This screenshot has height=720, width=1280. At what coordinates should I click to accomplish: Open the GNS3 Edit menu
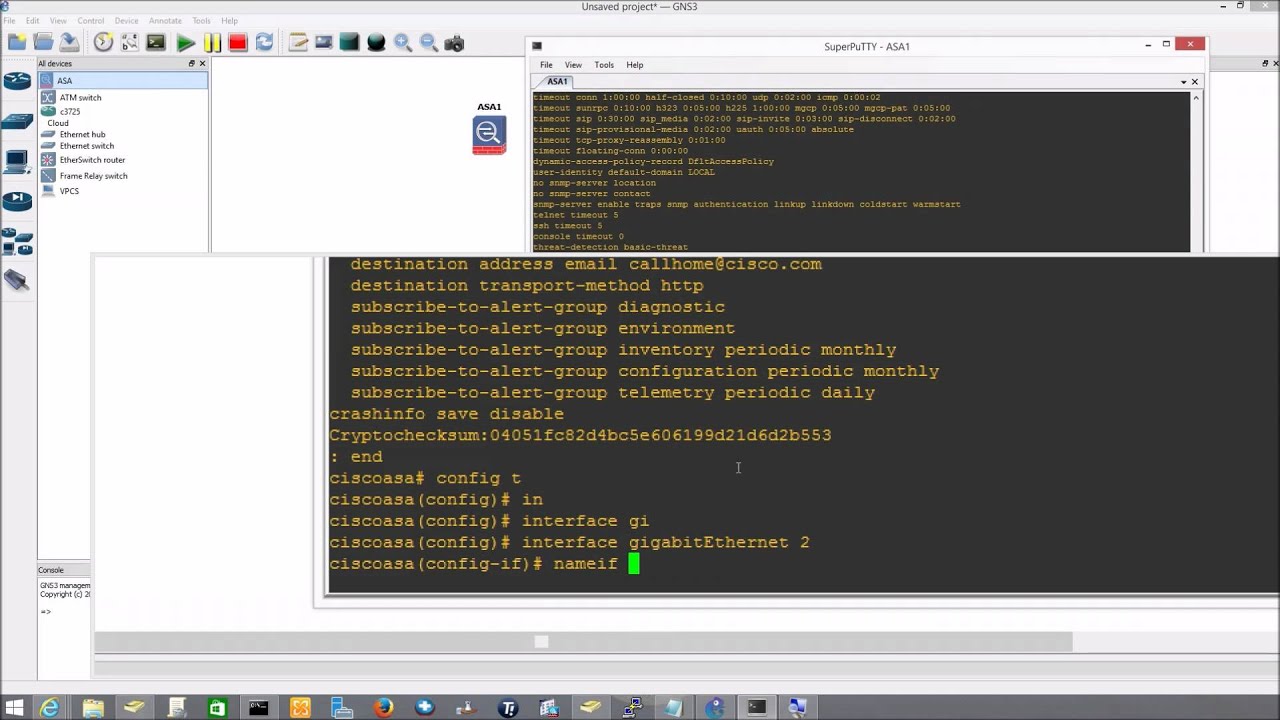pos(33,20)
